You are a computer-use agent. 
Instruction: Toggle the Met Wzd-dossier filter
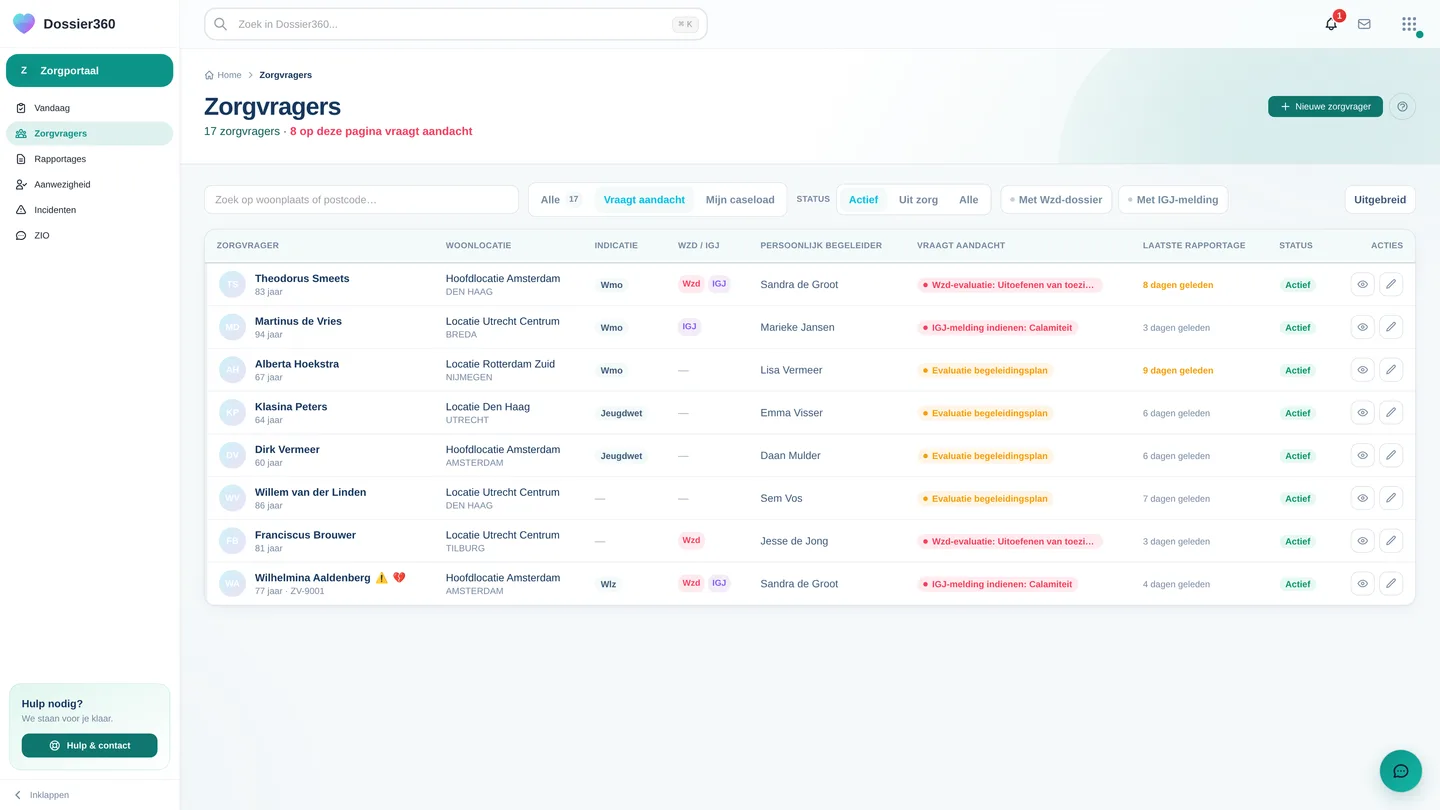click(1056, 200)
